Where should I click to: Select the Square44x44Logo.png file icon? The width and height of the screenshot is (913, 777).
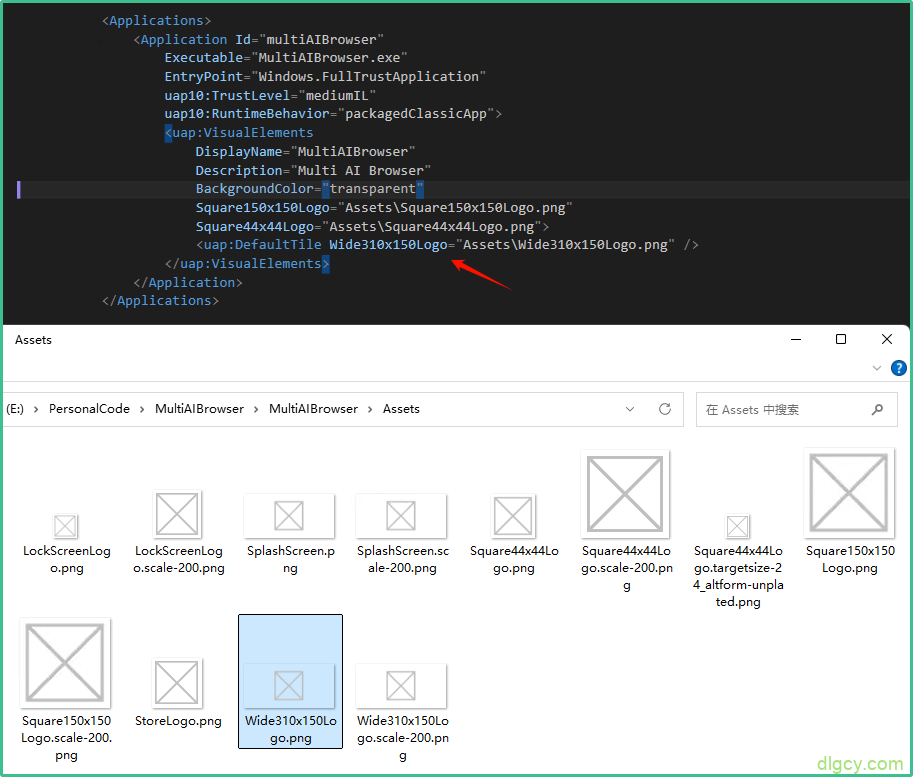pyautogui.click(x=514, y=516)
